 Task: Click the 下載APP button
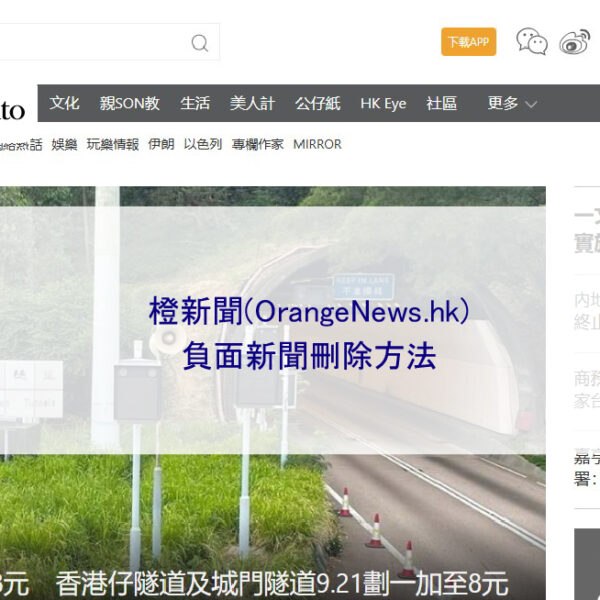[468, 42]
